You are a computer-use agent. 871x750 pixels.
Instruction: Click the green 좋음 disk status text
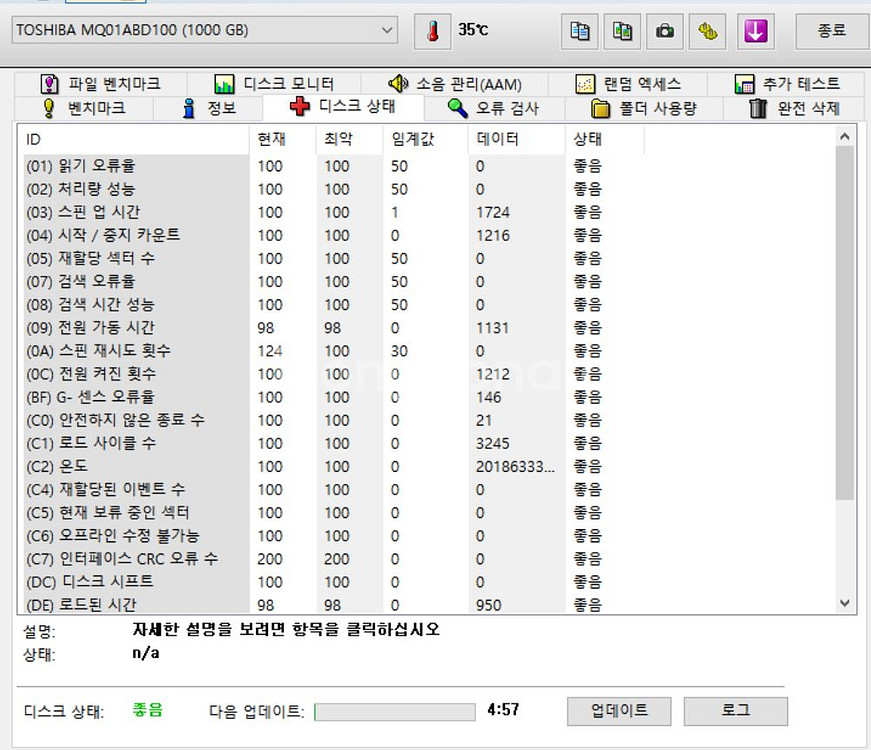coord(147,710)
